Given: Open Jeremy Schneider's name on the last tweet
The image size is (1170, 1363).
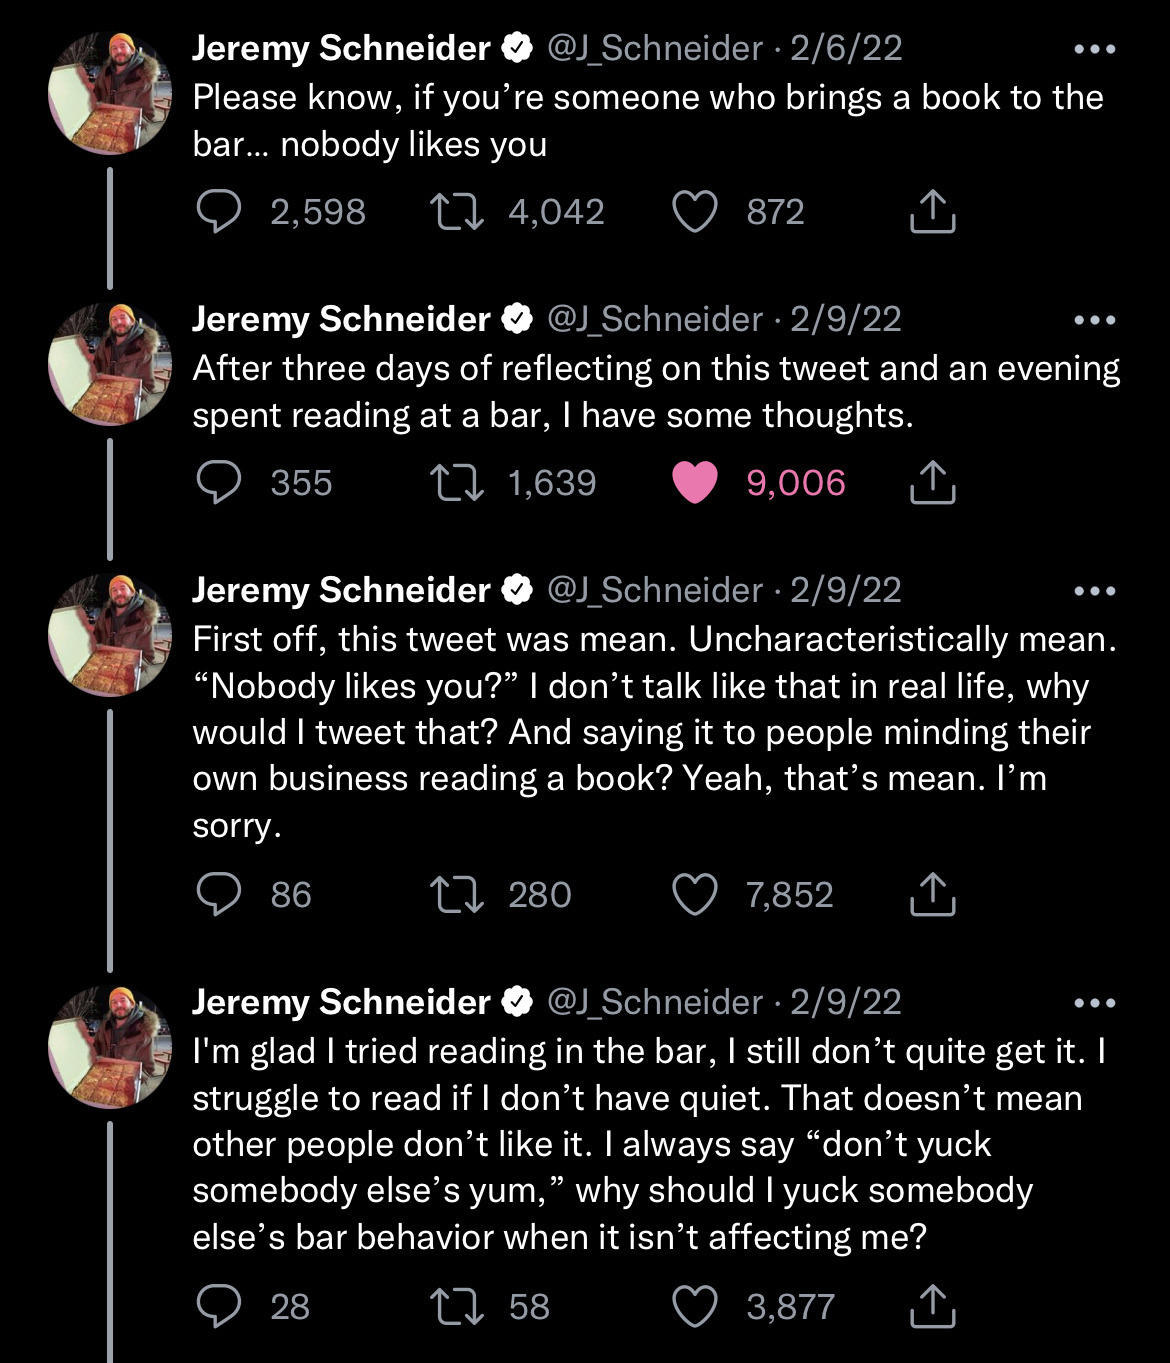Looking at the screenshot, I should click(x=341, y=1001).
